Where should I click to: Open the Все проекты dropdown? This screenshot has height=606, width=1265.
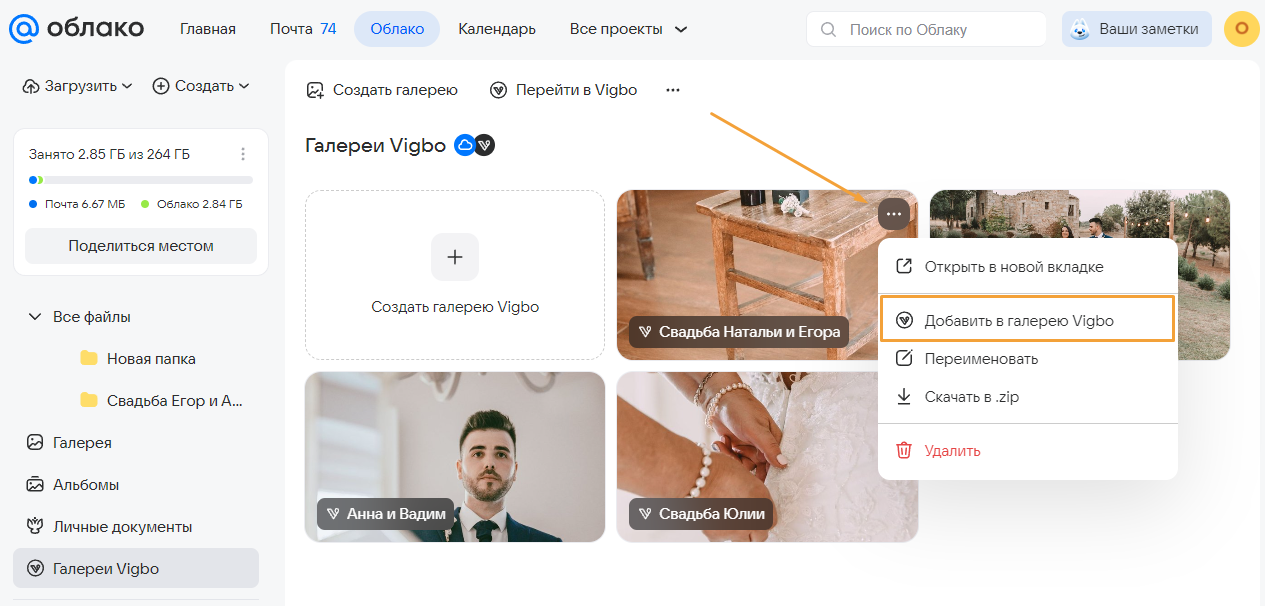pyautogui.click(x=628, y=29)
